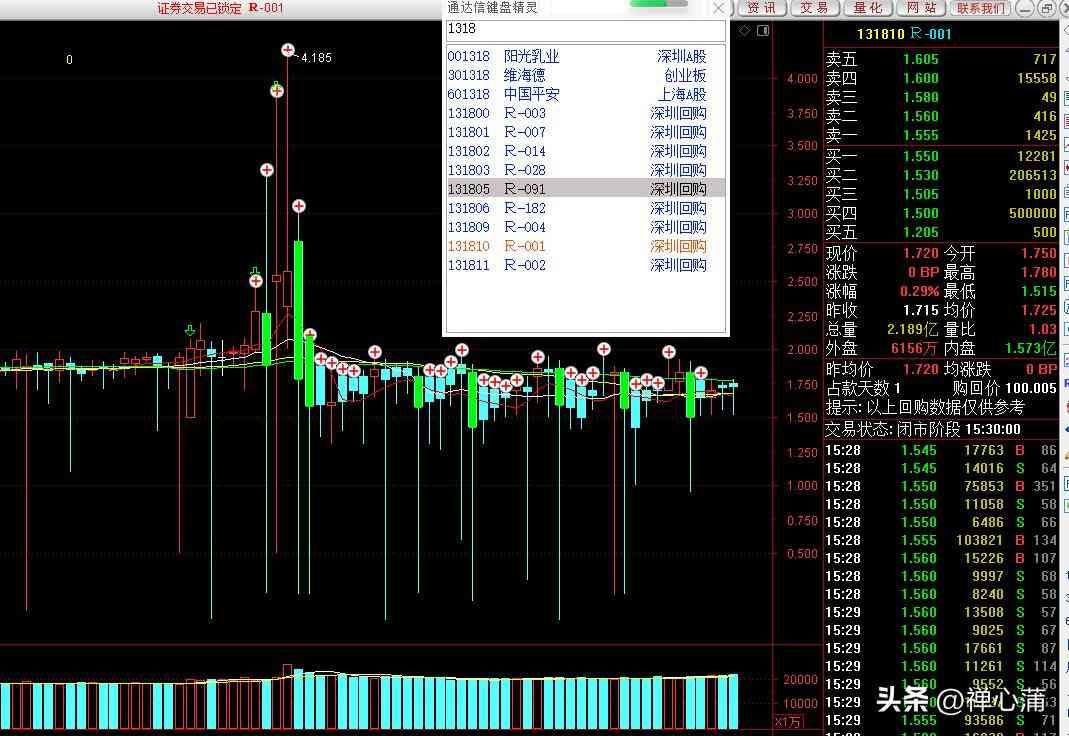Click the diamond icon above the price axis
The height and width of the screenshot is (736, 1069).
tap(744, 30)
